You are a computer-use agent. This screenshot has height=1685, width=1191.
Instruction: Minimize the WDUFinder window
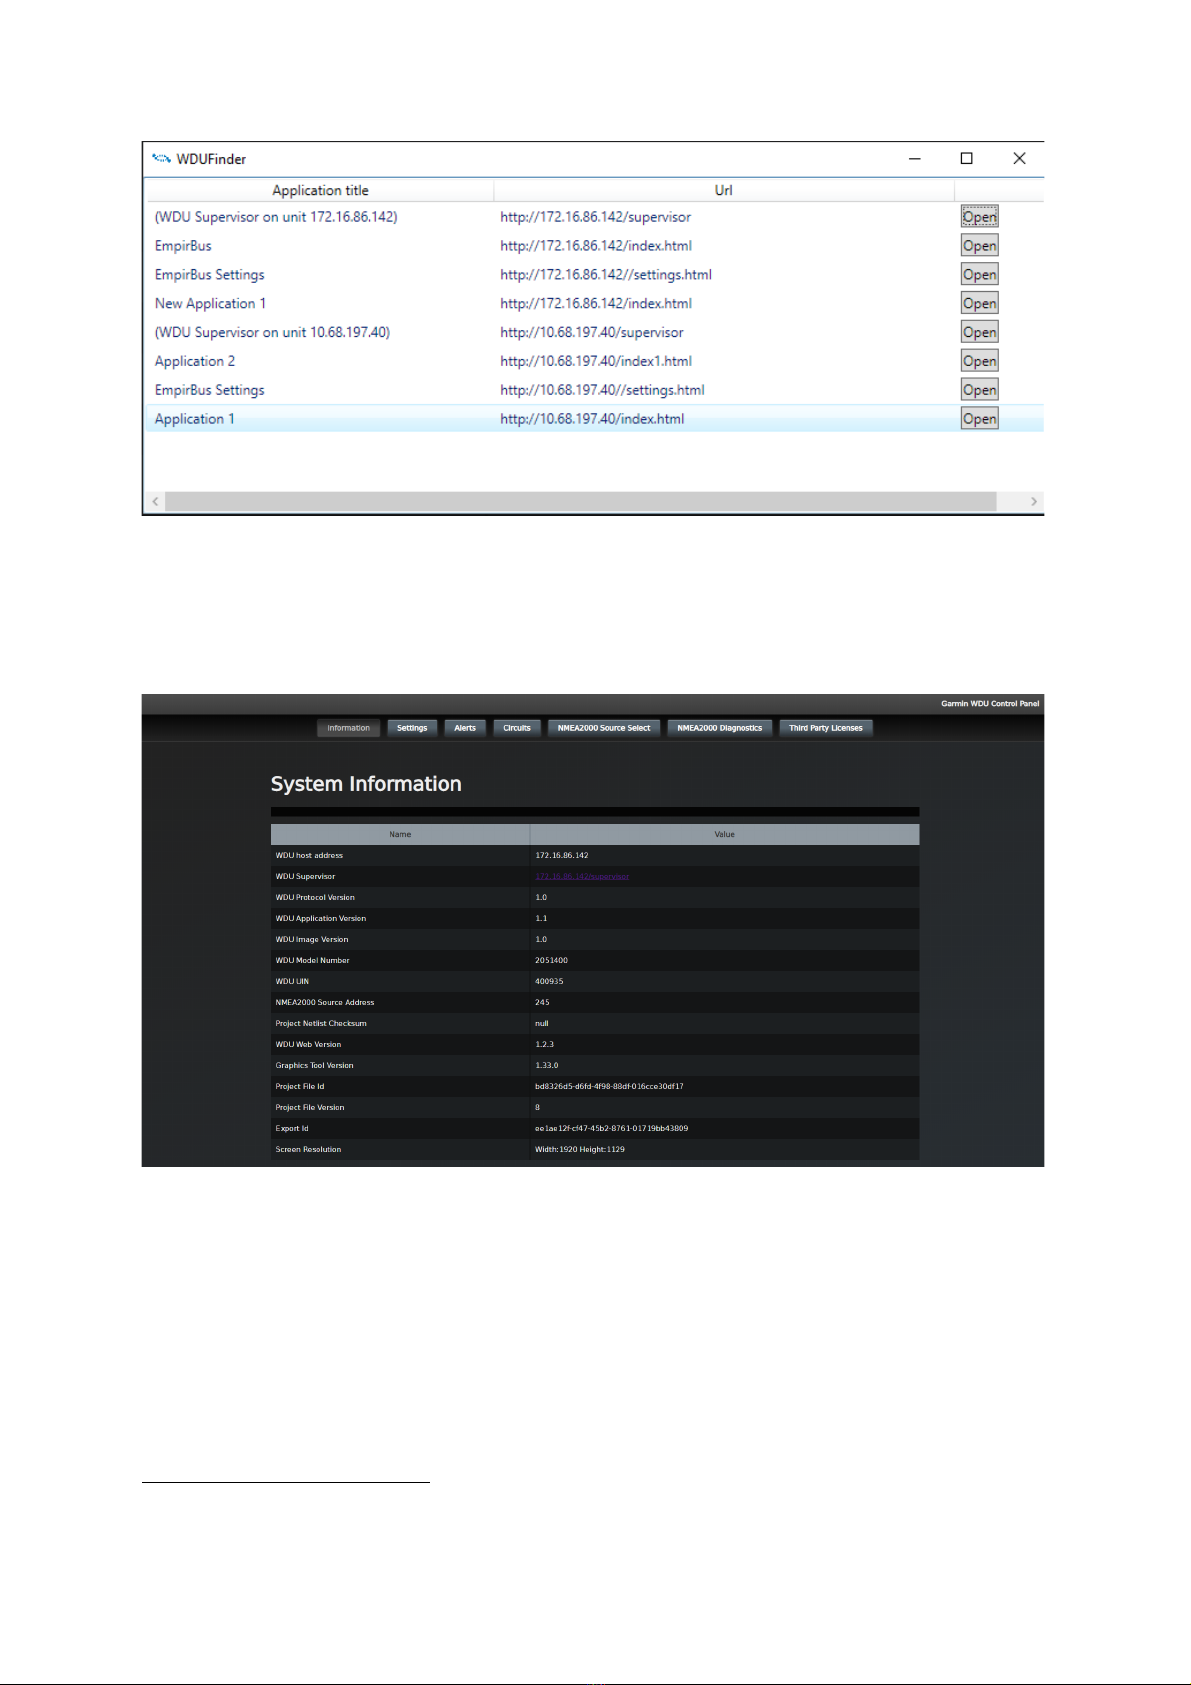[x=915, y=158]
